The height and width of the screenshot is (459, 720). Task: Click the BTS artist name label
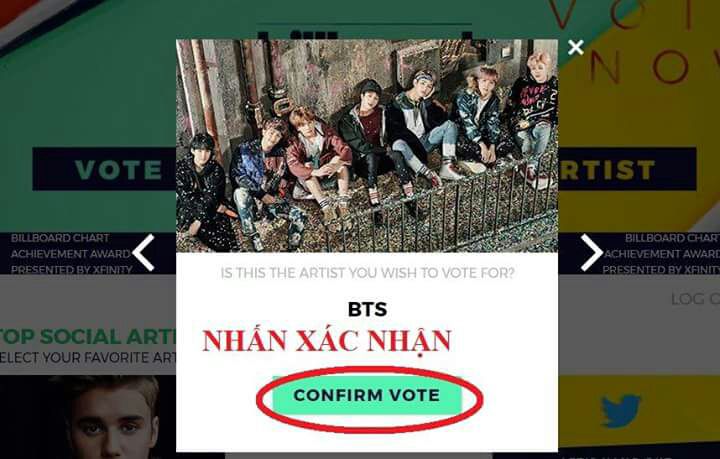tap(367, 309)
